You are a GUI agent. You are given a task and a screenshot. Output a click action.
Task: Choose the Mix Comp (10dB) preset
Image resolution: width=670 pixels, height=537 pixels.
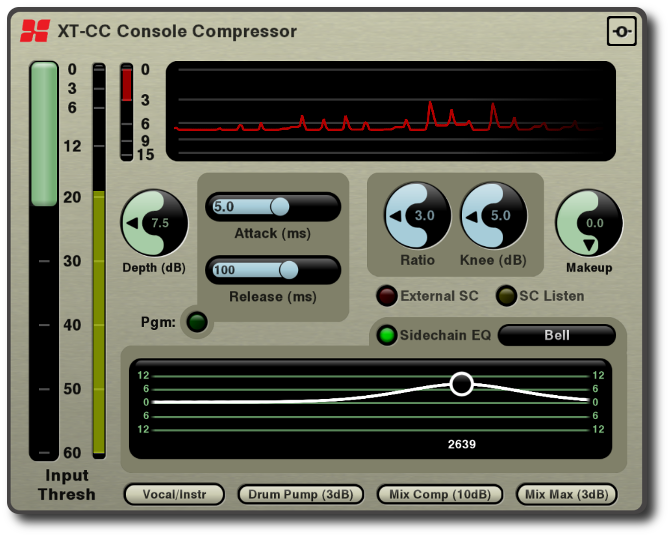point(440,494)
